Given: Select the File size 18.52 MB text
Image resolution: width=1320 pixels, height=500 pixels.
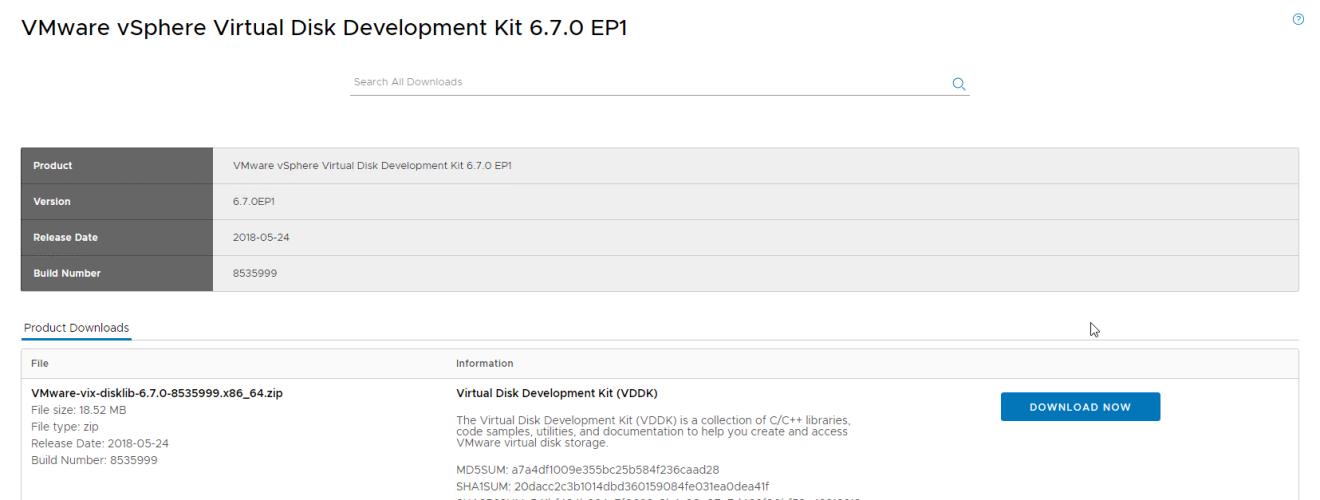Looking at the screenshot, I should pyautogui.click(x=79, y=410).
